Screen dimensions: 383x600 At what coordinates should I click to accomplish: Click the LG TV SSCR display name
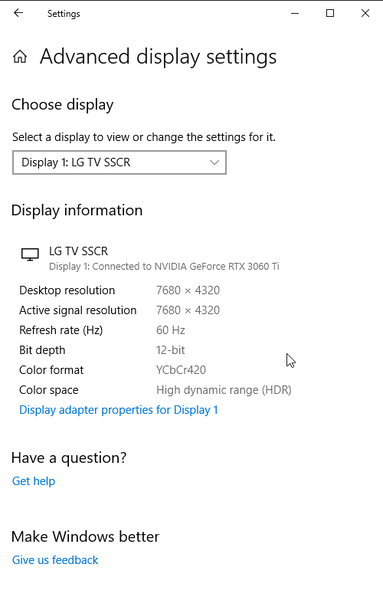[x=78, y=251]
